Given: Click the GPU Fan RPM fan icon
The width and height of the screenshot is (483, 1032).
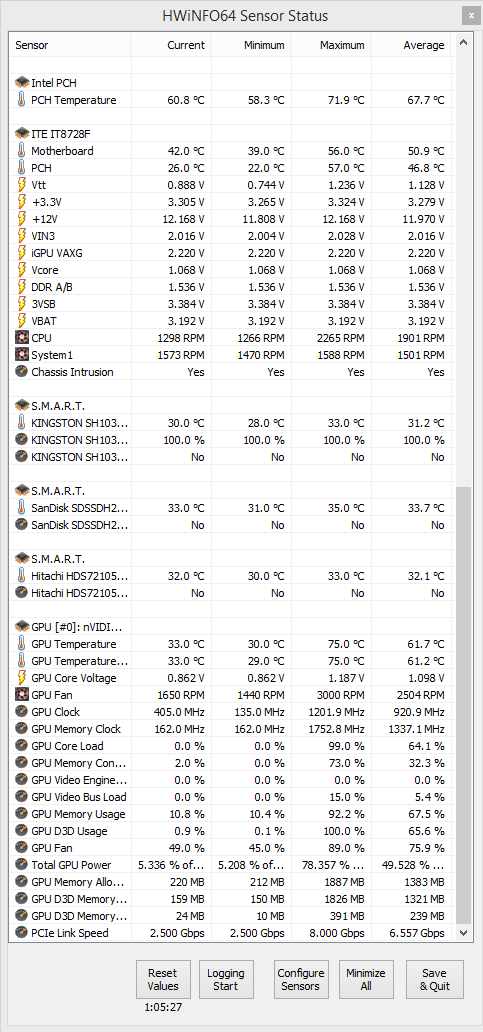Looking at the screenshot, I should [x=22, y=694].
